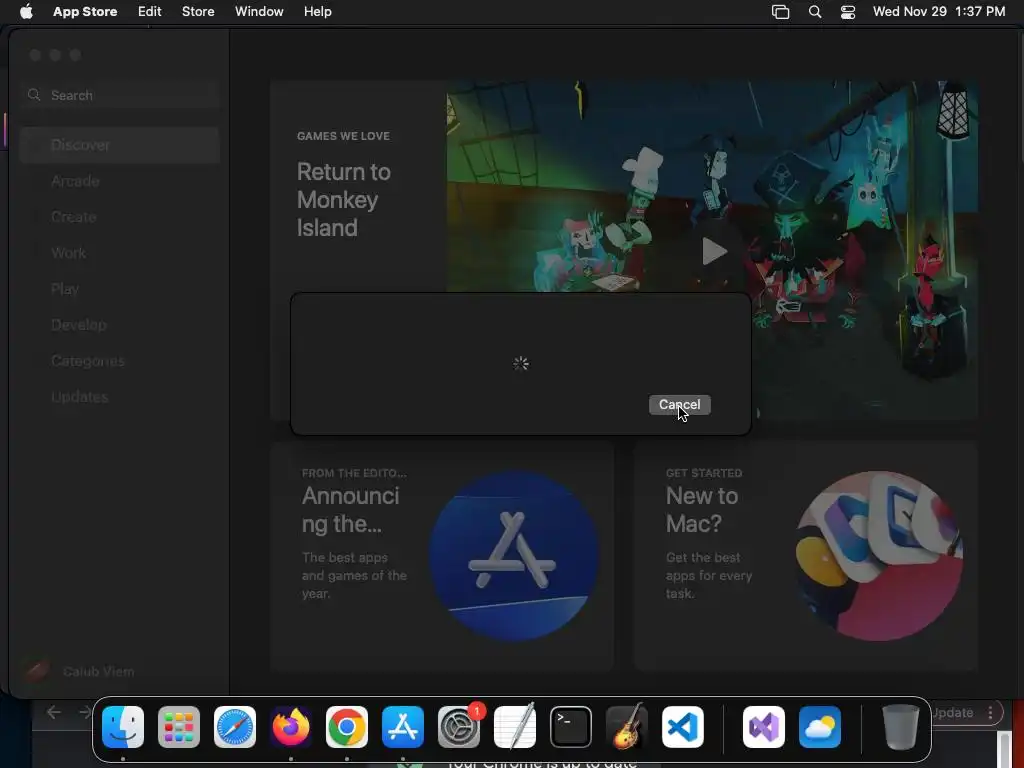Open the Weather app from the Dock
Screen dimensions: 1024x768
[820, 727]
